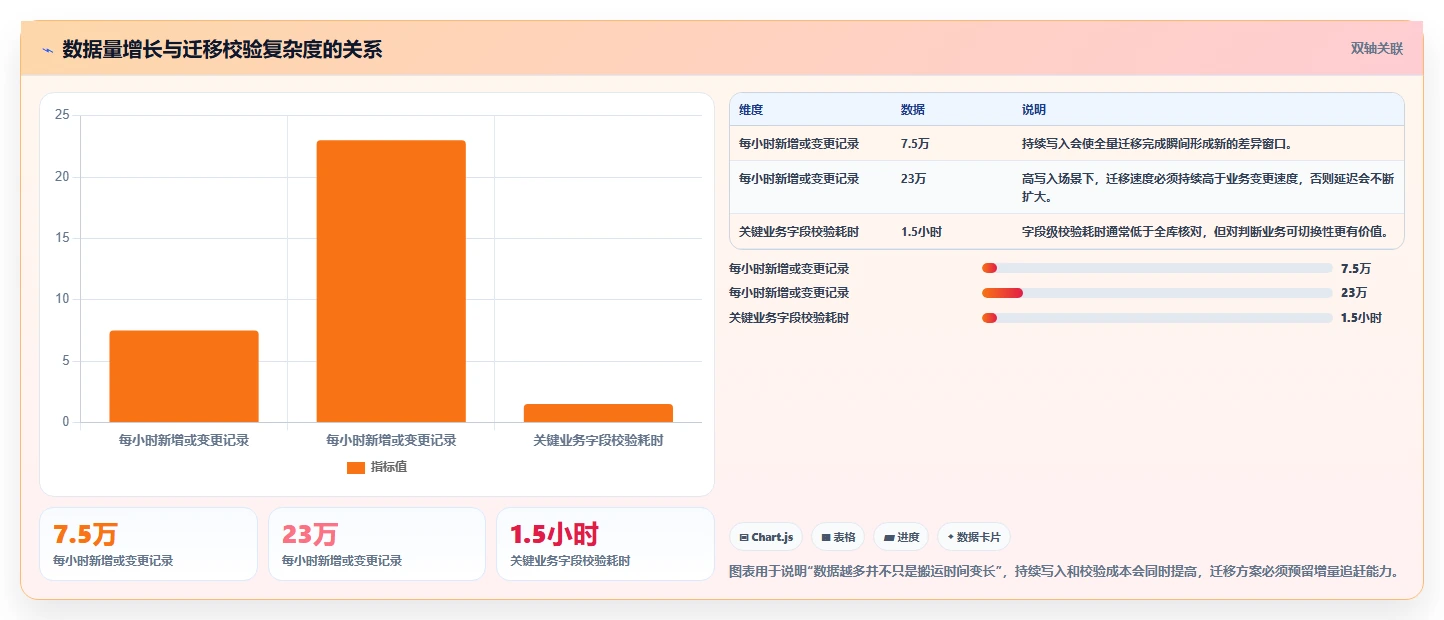Click the 关键业务字段校验耗时 cell in the table
The image size is (1444, 620).
pos(799,232)
